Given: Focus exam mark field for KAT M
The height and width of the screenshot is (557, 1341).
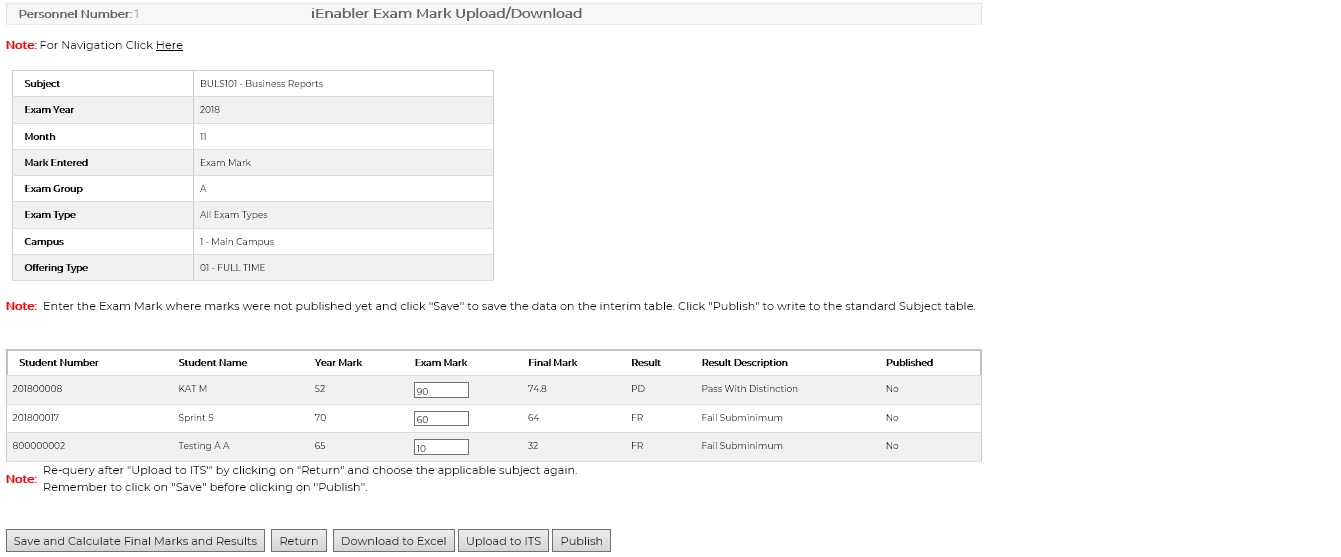Looking at the screenshot, I should pos(441,390).
